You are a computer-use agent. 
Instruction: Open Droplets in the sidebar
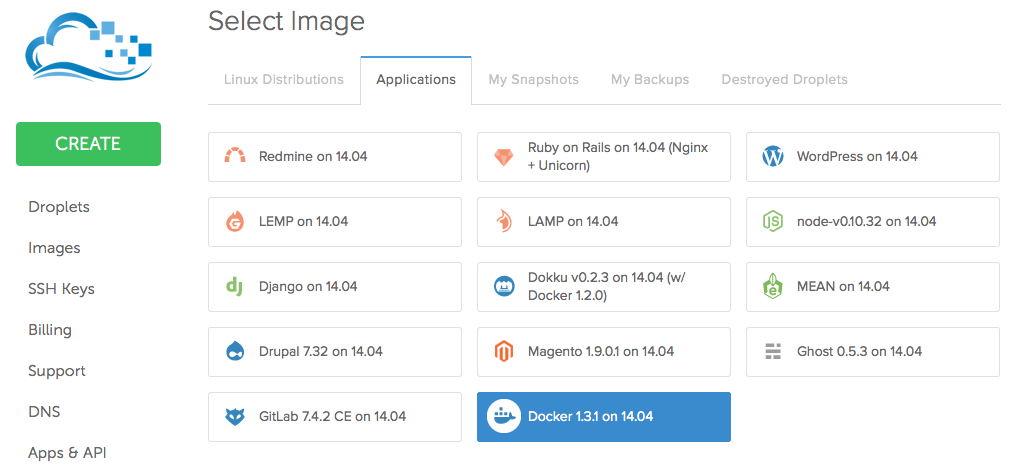[x=59, y=207]
